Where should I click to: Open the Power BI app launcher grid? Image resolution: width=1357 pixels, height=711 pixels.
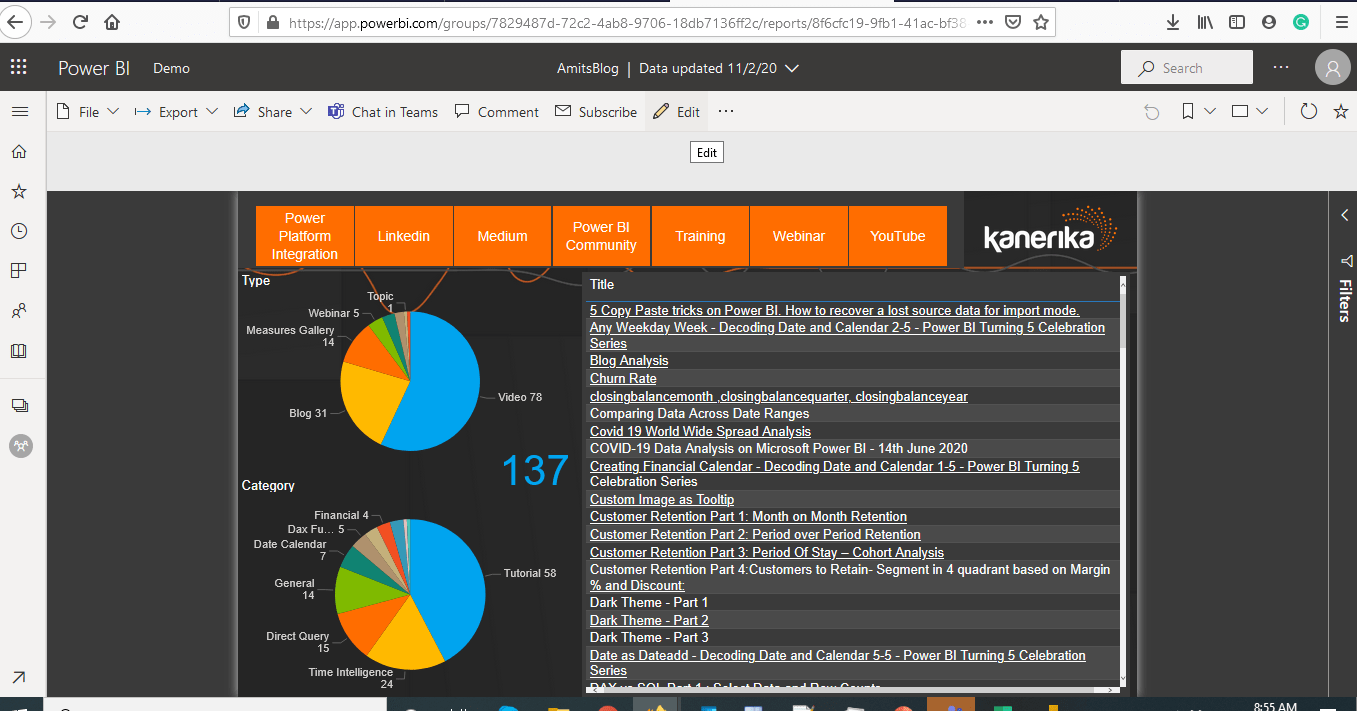point(18,68)
